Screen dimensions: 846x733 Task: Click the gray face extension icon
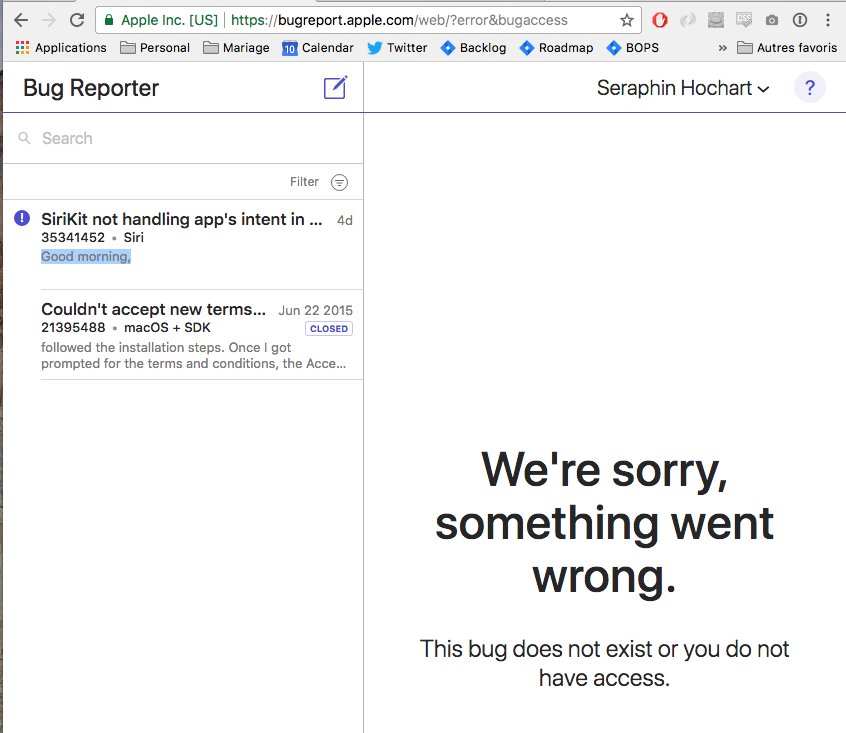(716, 20)
